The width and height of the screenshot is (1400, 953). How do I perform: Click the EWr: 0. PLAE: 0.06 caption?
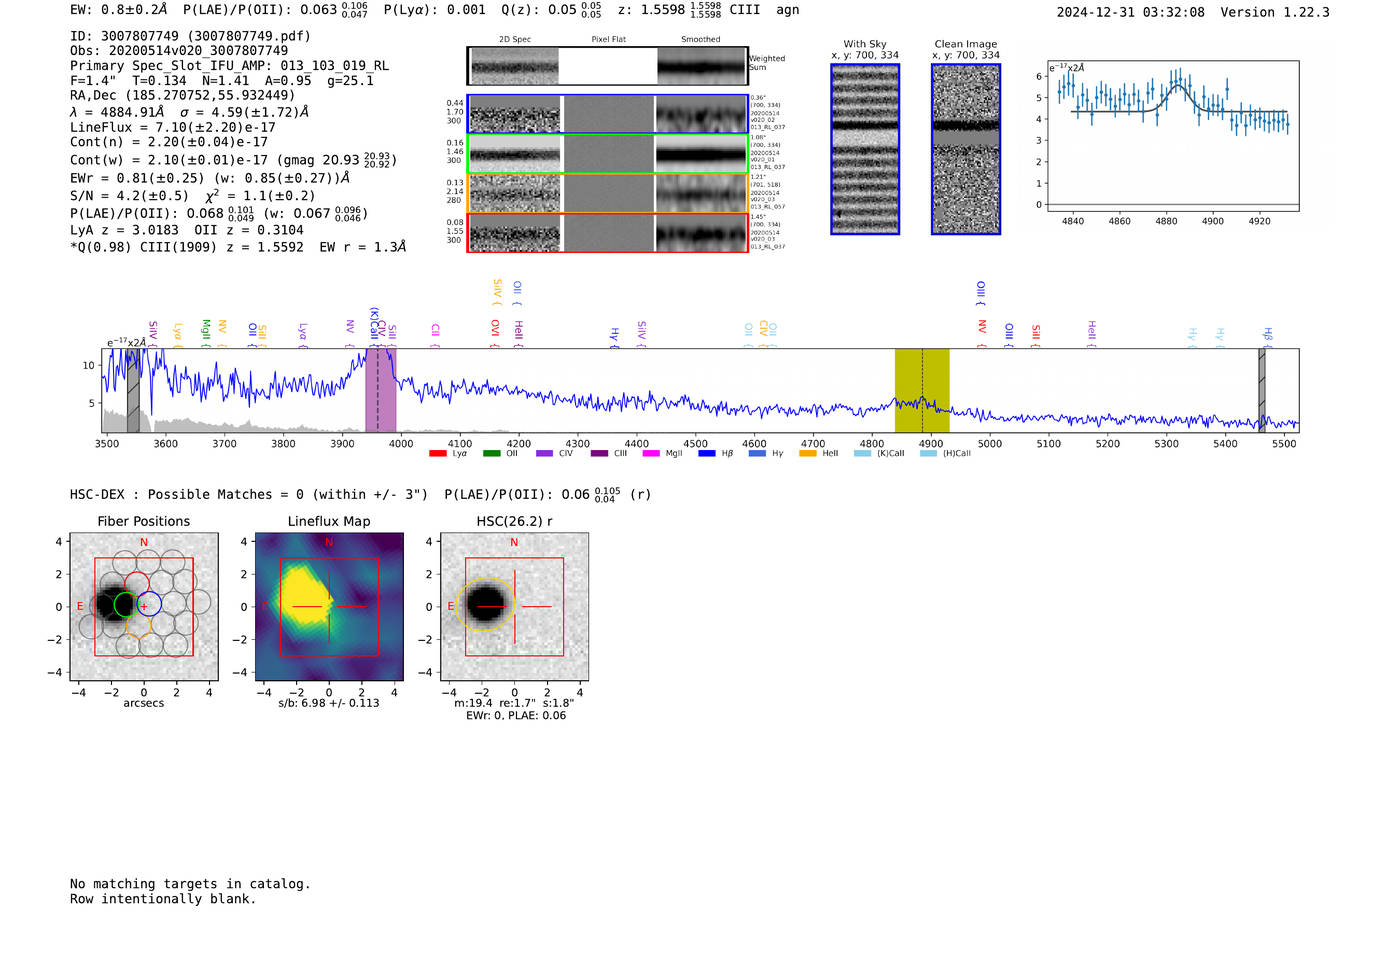[516, 716]
